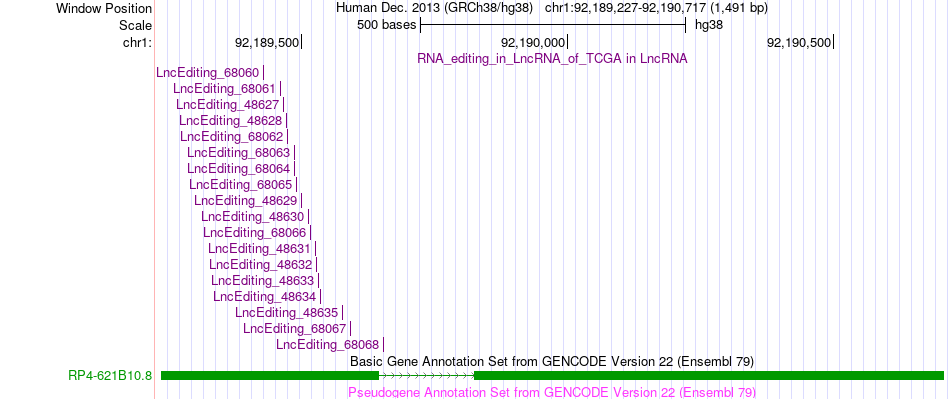Open the Basic Gene Annotation Set GENCODE title

(x=552, y=361)
